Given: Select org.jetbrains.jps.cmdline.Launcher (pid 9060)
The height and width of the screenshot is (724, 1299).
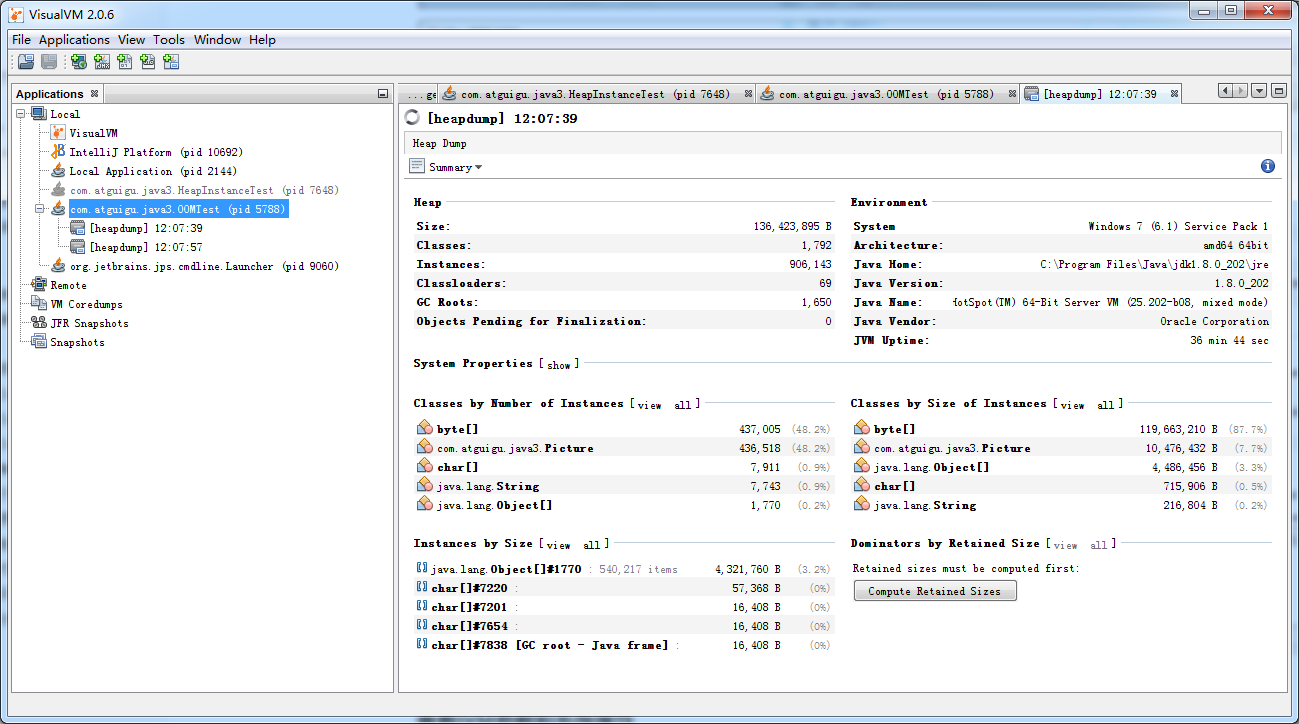Looking at the screenshot, I should click(203, 266).
